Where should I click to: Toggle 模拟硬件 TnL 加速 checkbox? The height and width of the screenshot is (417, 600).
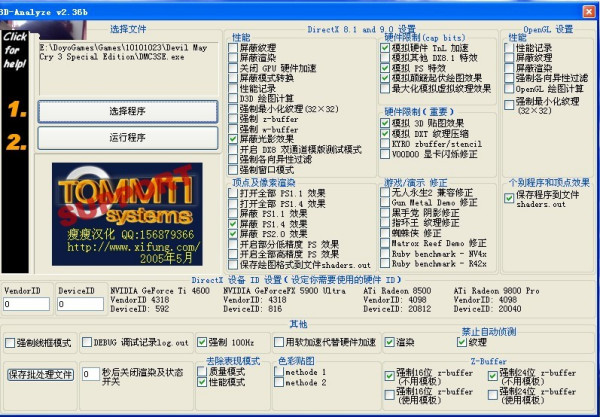(x=385, y=48)
